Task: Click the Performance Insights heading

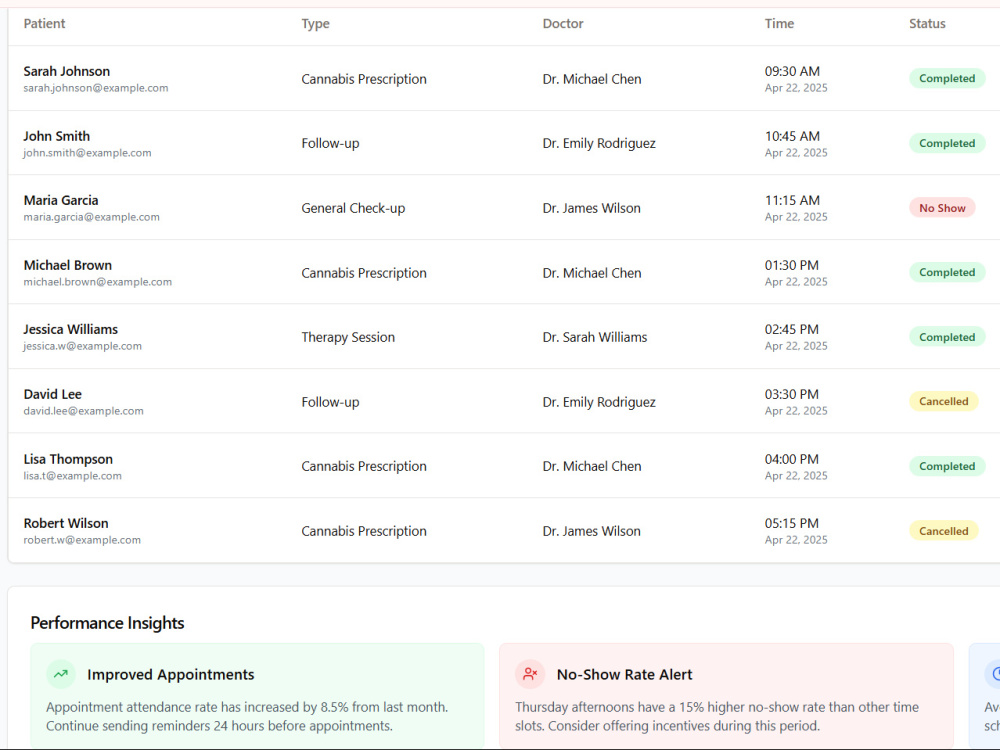Action: 107,623
